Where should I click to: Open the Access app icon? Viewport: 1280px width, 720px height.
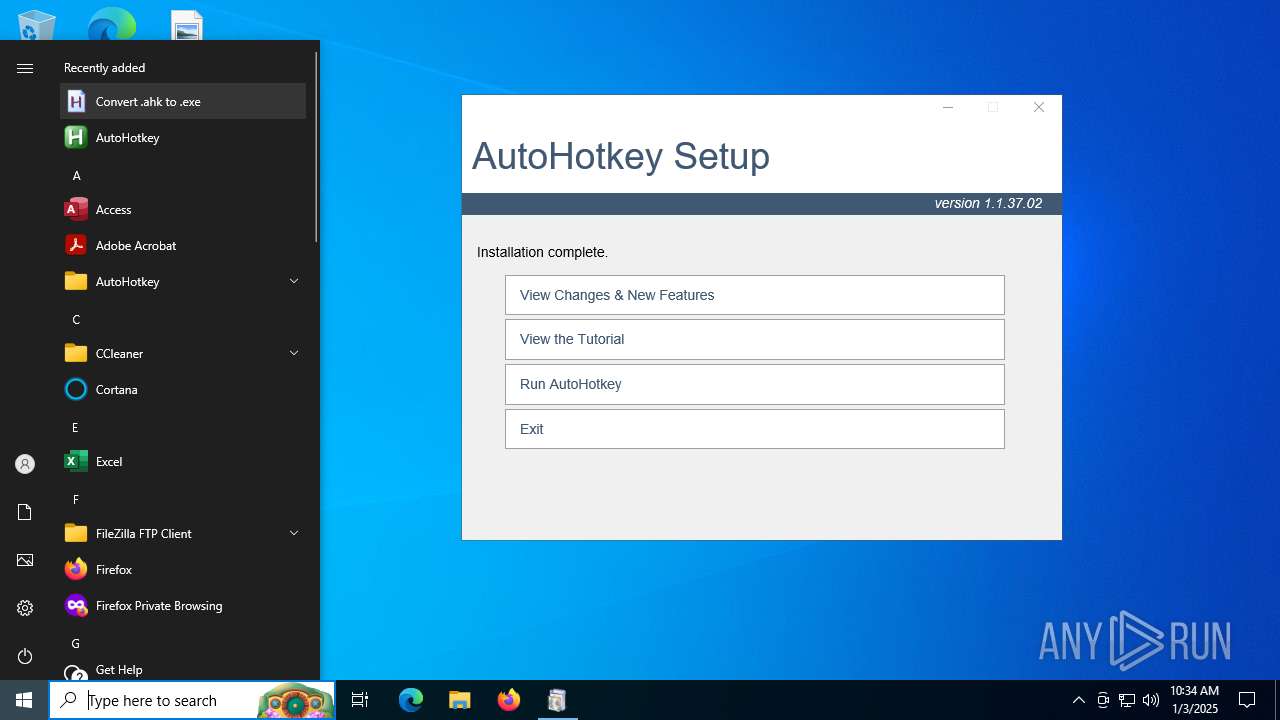tap(76, 209)
